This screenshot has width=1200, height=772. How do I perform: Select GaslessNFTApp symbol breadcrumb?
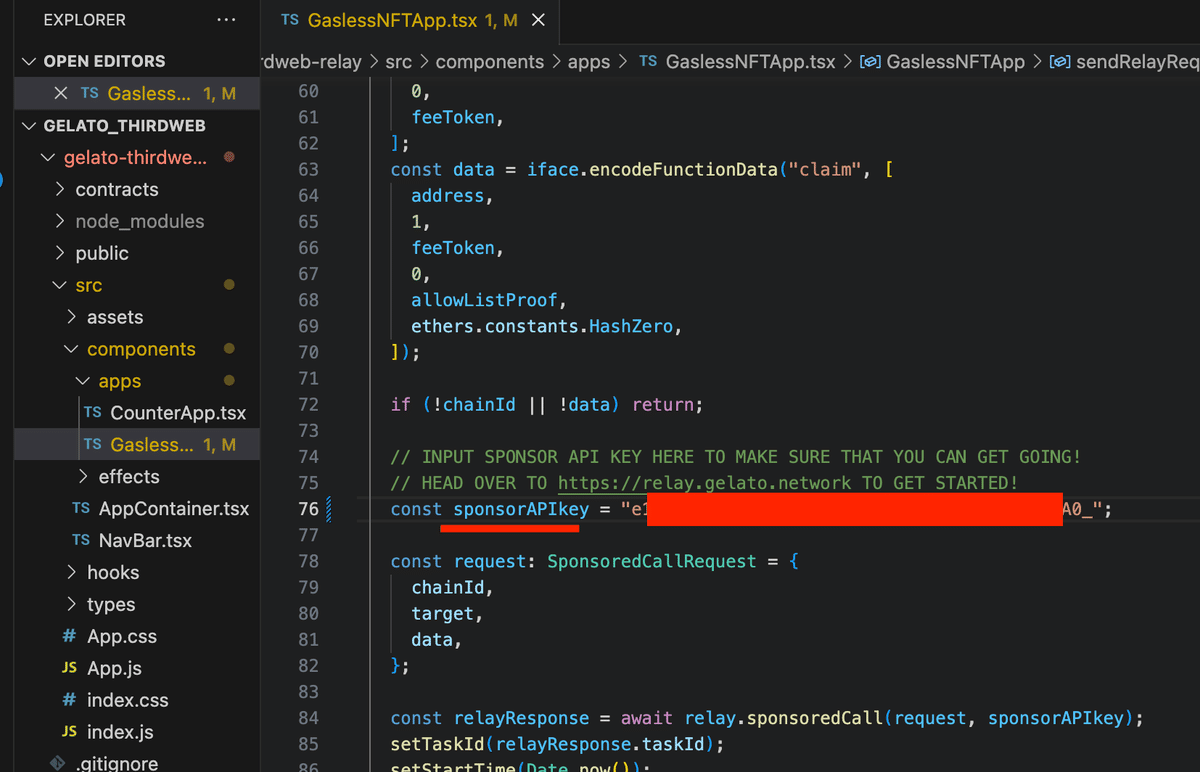[956, 62]
